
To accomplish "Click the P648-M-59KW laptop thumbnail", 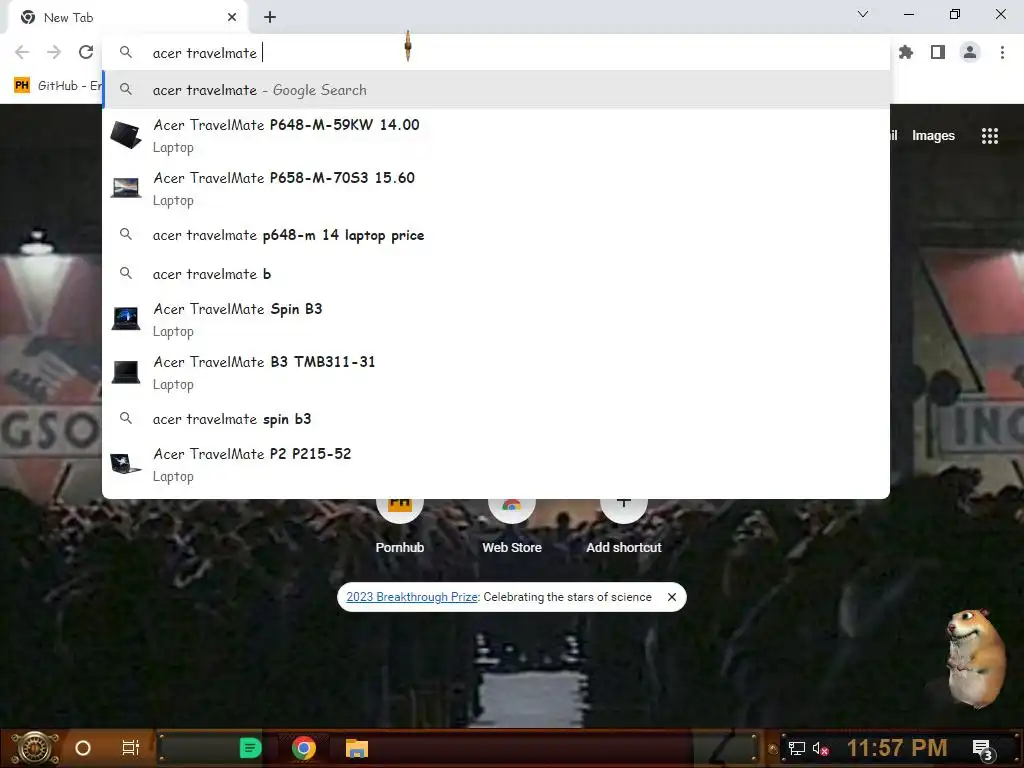I will pyautogui.click(x=126, y=135).
